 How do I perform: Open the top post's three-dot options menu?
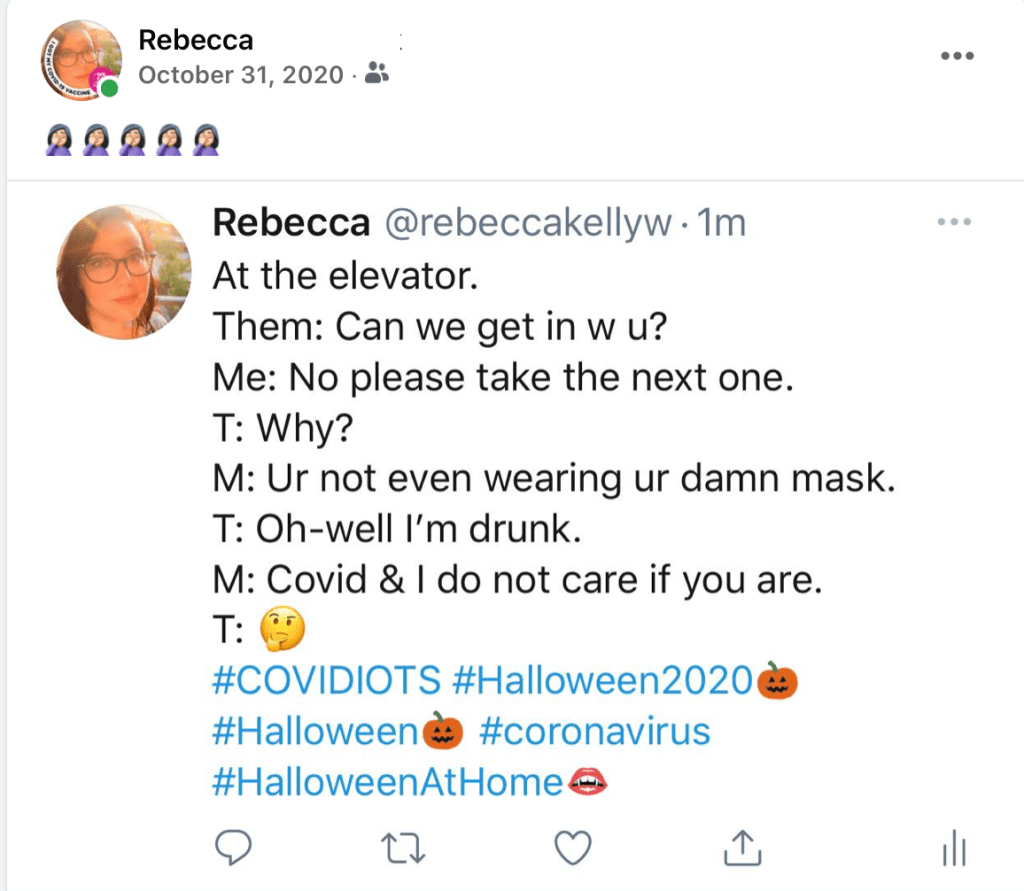957,55
